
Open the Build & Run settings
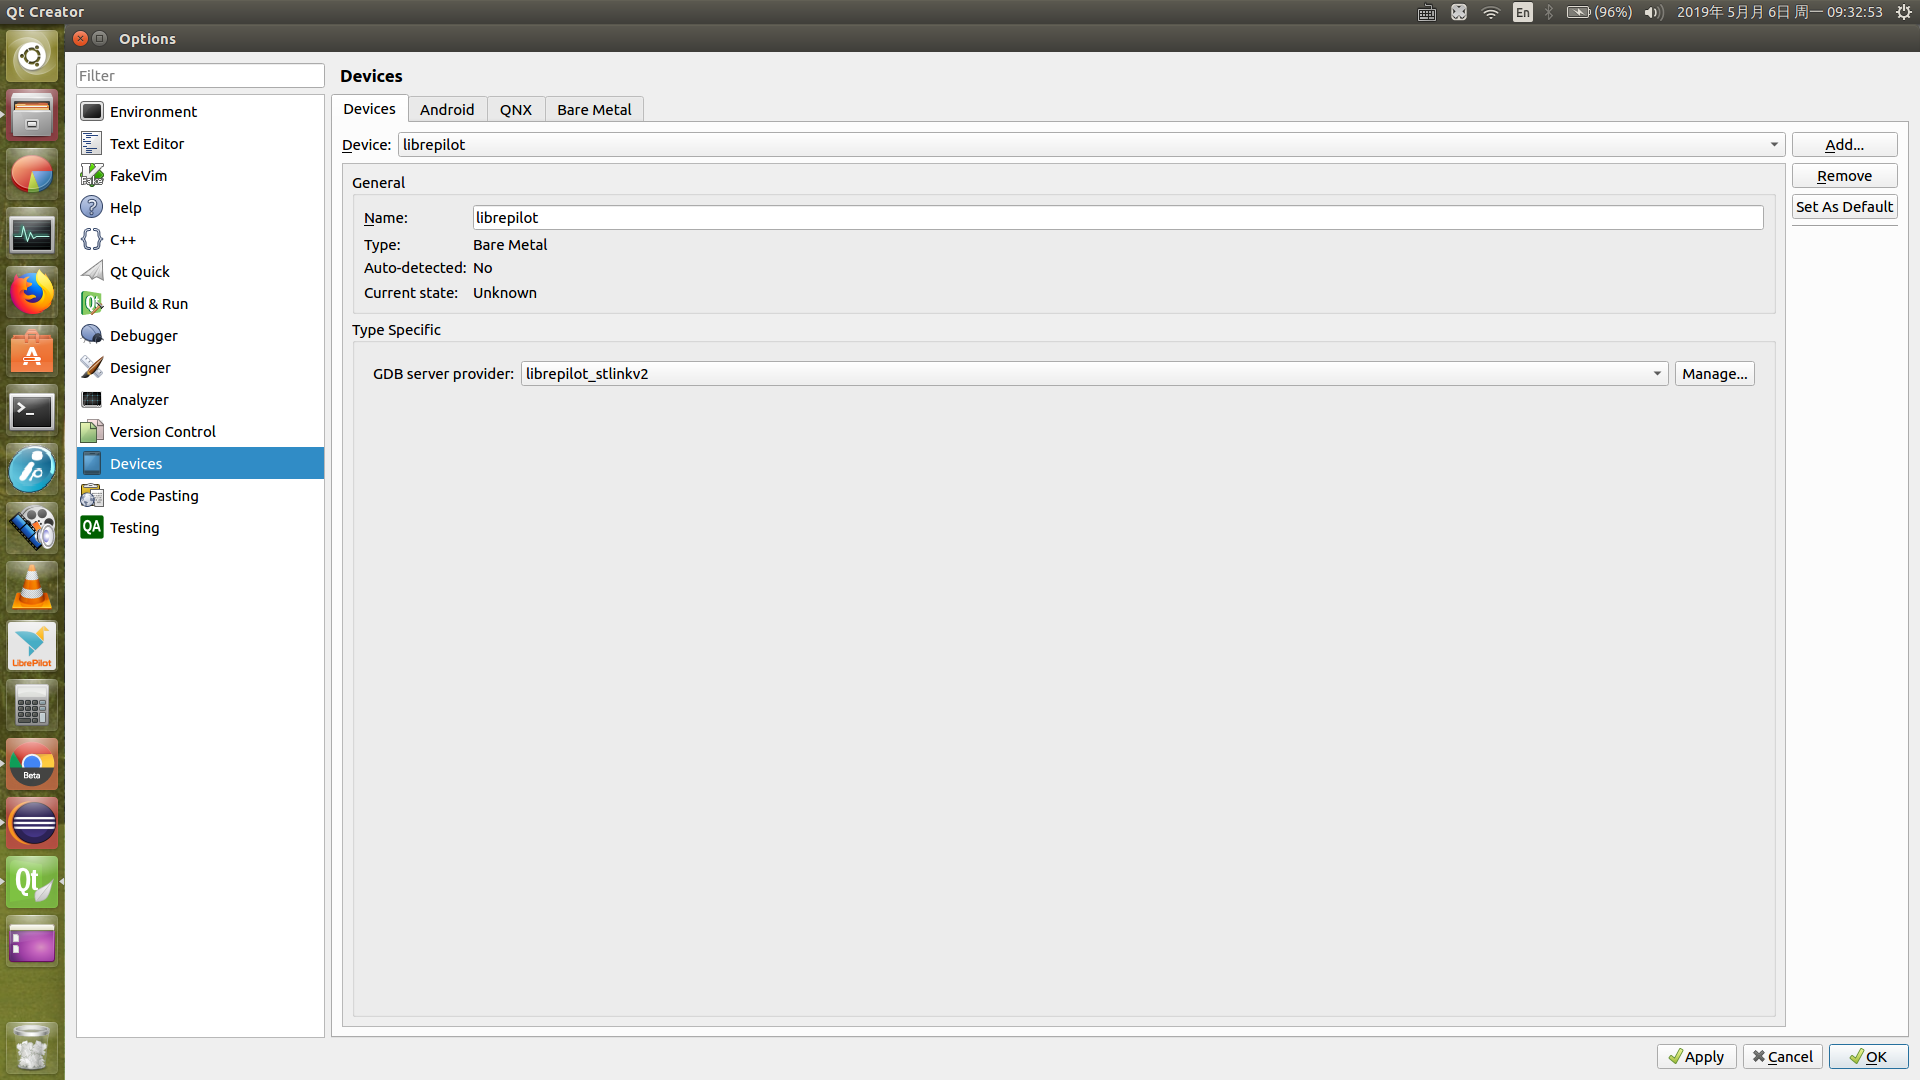point(148,303)
